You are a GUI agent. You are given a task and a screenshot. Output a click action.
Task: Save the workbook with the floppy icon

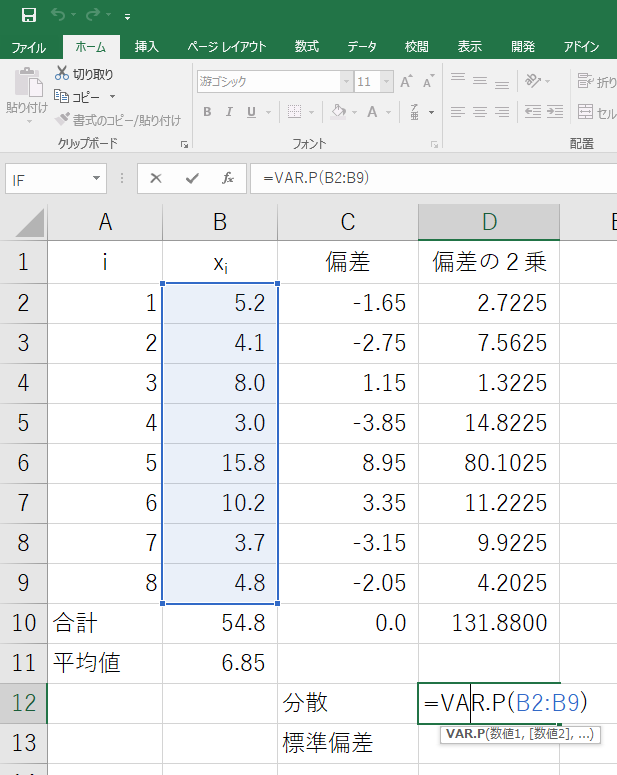click(x=29, y=15)
